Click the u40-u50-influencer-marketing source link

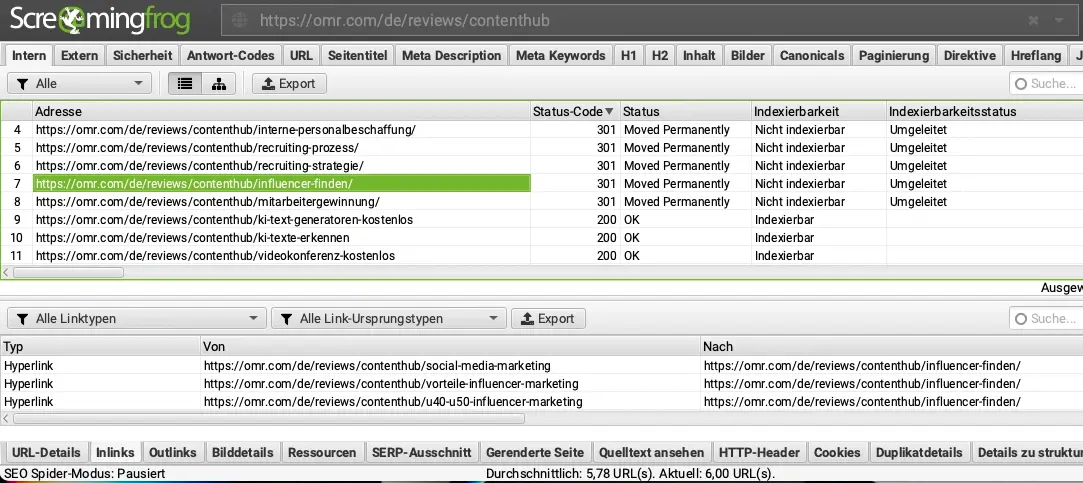pos(393,401)
